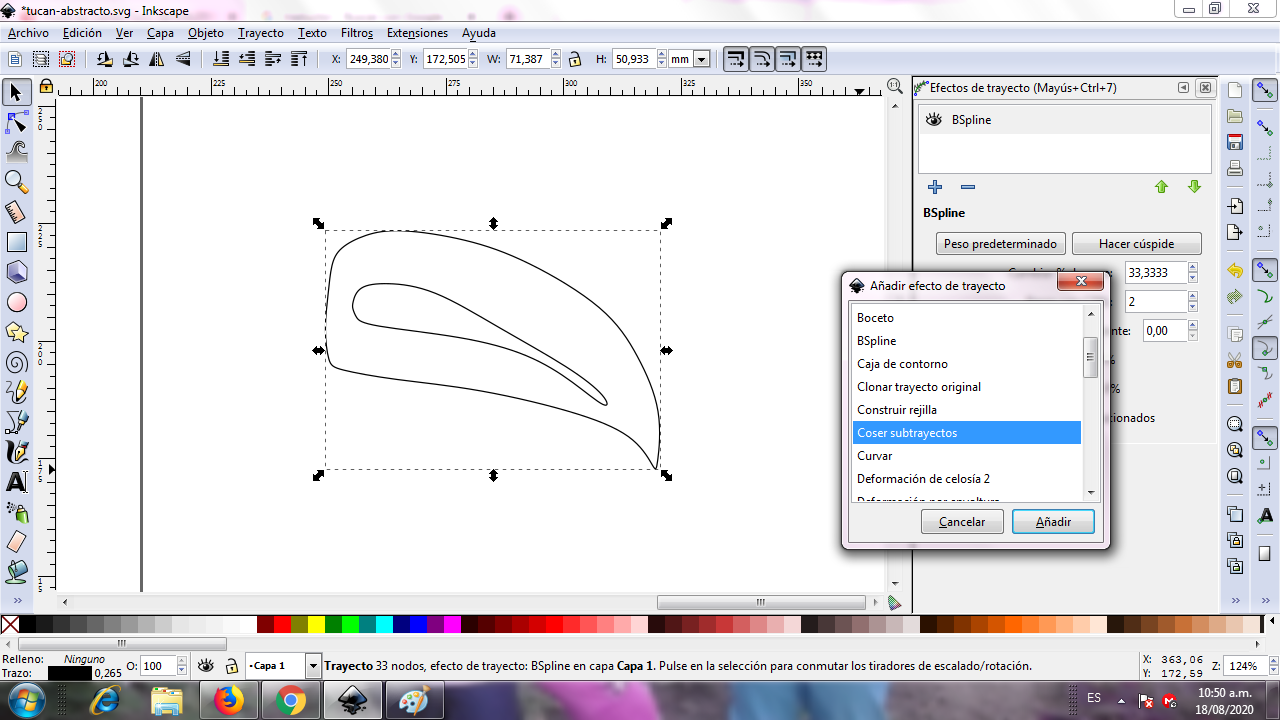Select Curvar in effect list
Viewport: 1280px width, 720px height.
967,456
